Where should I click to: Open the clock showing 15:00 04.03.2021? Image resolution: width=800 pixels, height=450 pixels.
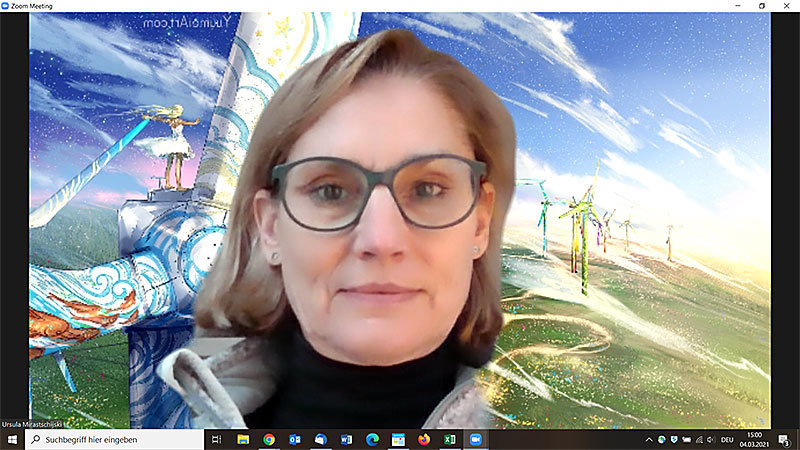point(754,439)
